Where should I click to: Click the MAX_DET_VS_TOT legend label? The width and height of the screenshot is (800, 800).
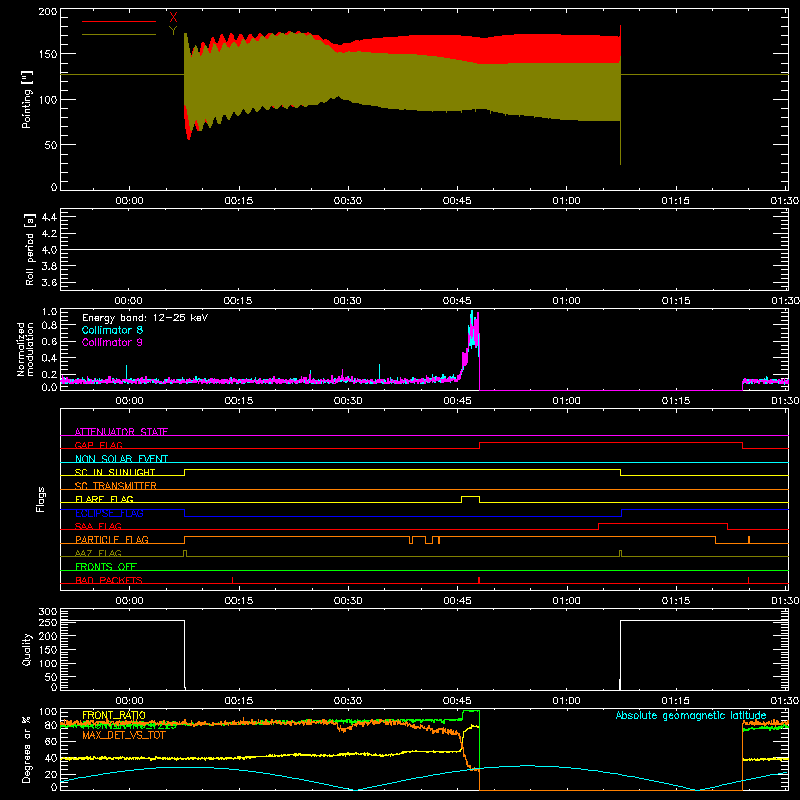124,735
